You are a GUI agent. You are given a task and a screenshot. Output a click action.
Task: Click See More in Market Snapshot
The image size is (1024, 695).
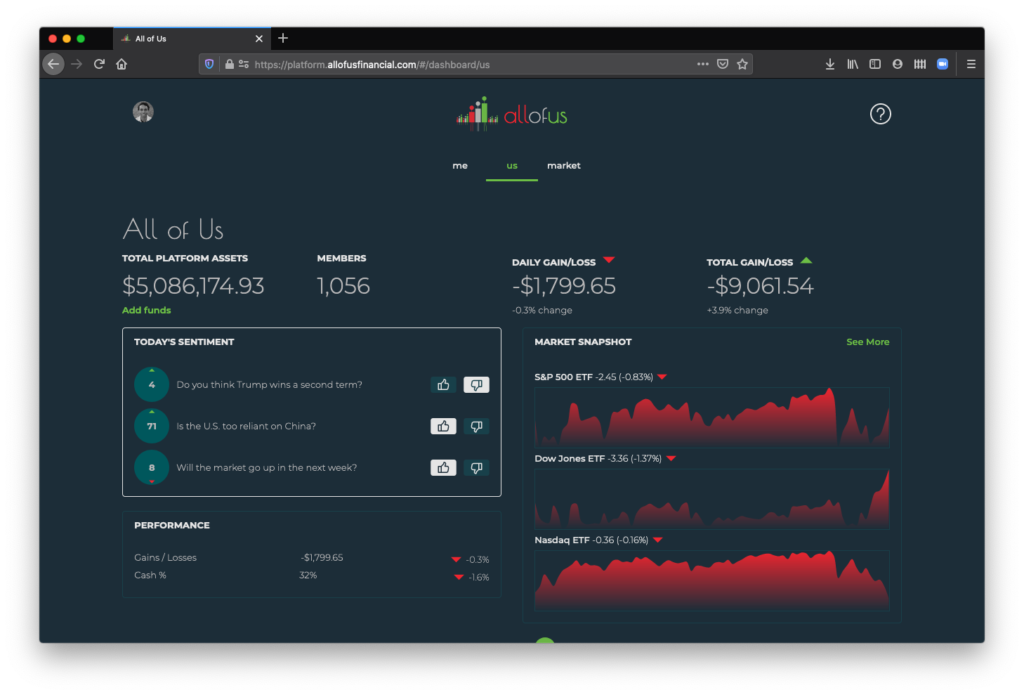click(x=867, y=342)
